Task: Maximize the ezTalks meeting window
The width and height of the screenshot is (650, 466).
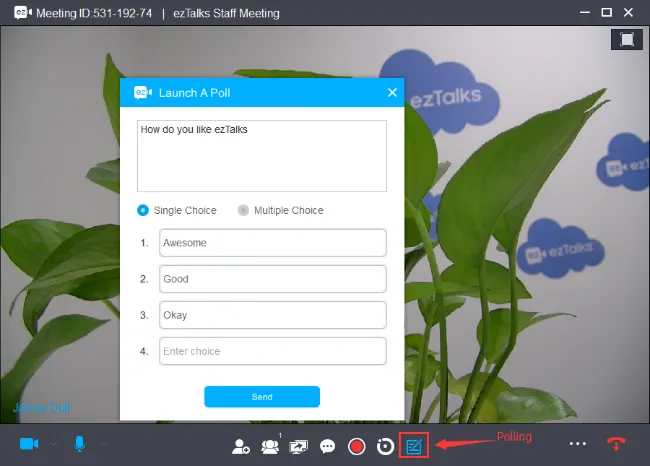Action: [606, 12]
